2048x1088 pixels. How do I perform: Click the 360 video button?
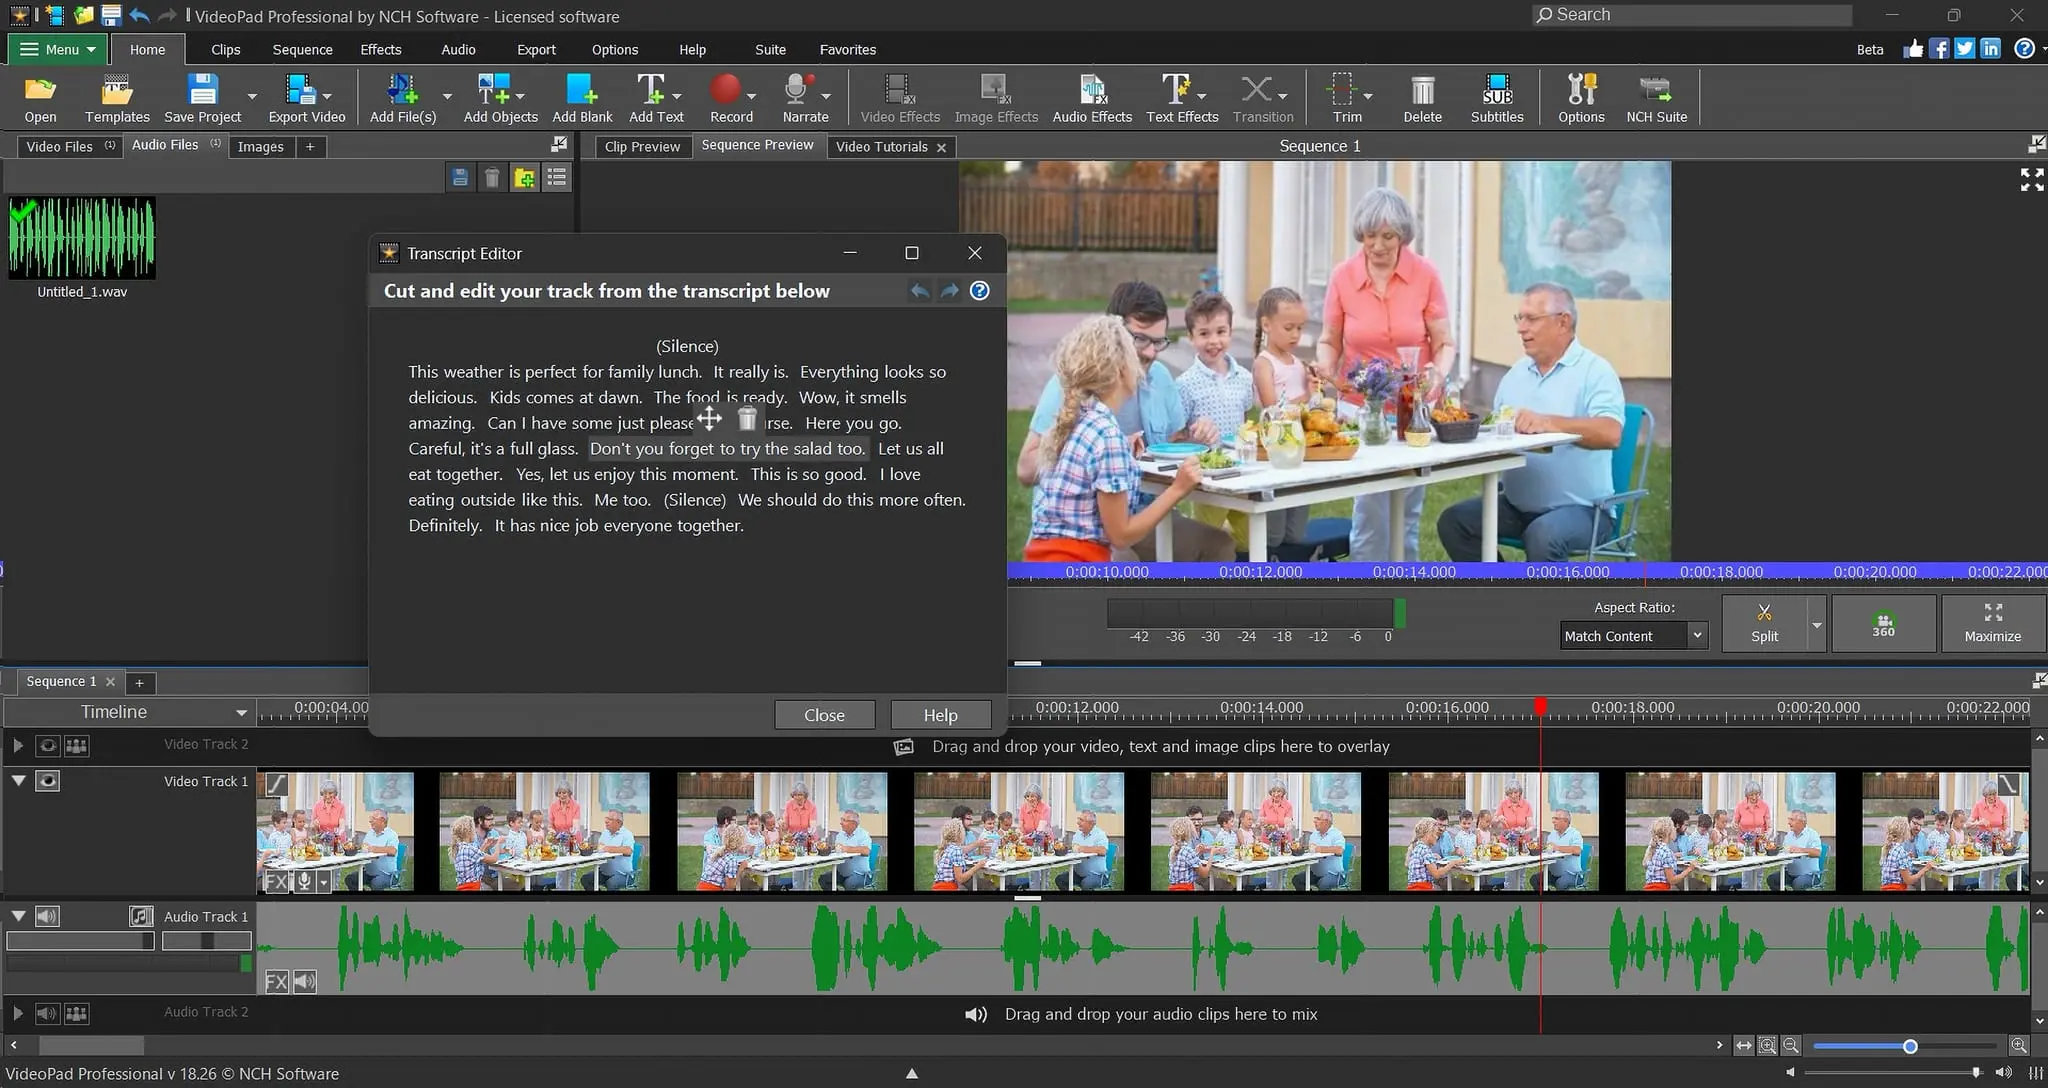coord(1883,622)
